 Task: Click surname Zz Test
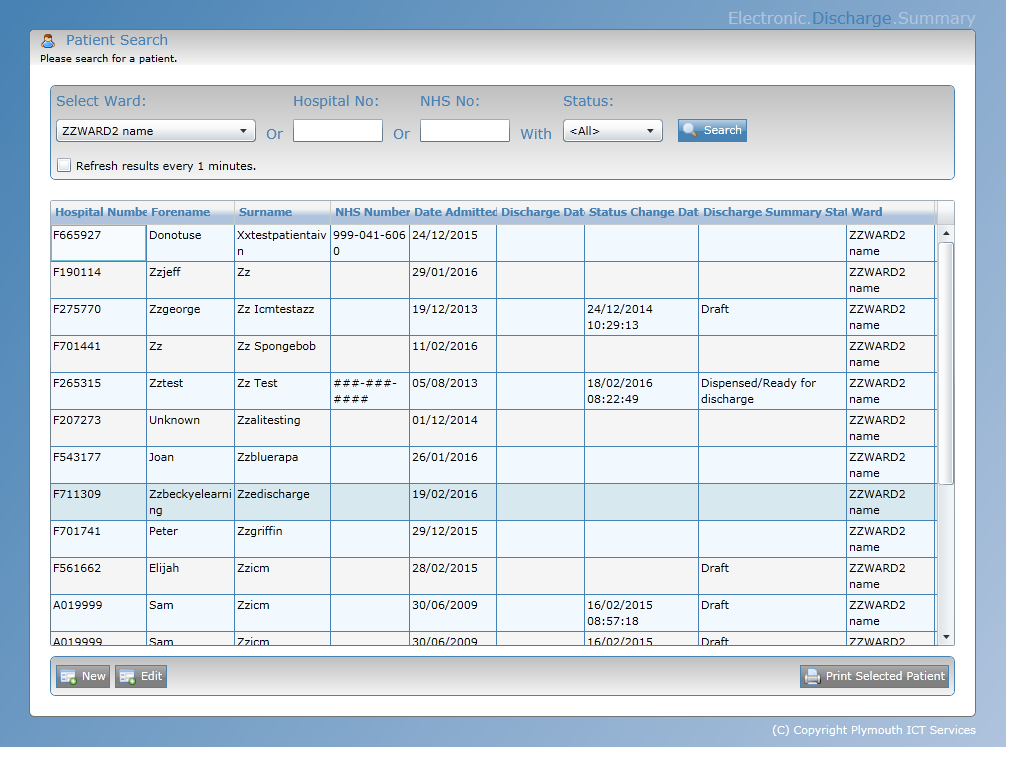click(x=257, y=383)
